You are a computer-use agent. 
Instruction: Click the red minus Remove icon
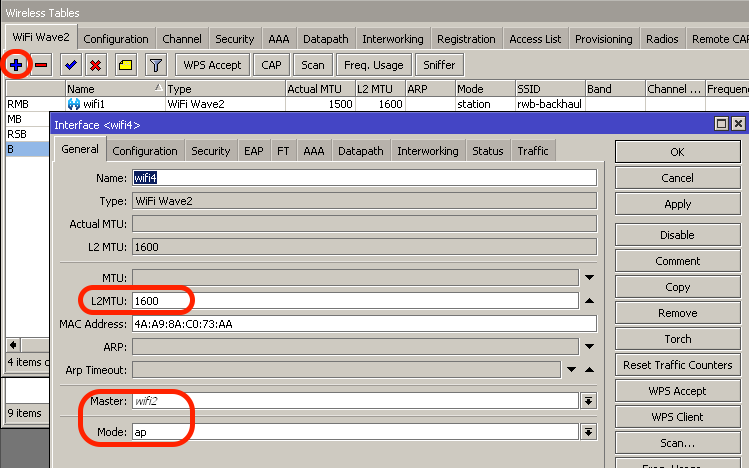point(41,65)
